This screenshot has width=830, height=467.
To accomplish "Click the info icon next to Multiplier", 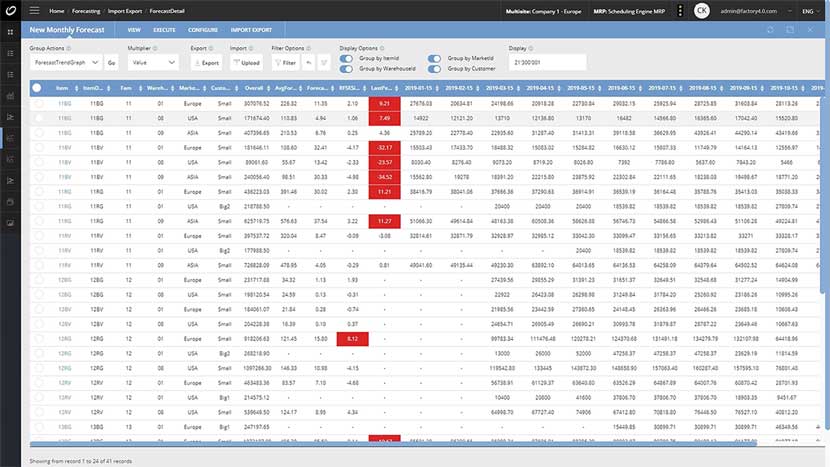I will point(155,48).
